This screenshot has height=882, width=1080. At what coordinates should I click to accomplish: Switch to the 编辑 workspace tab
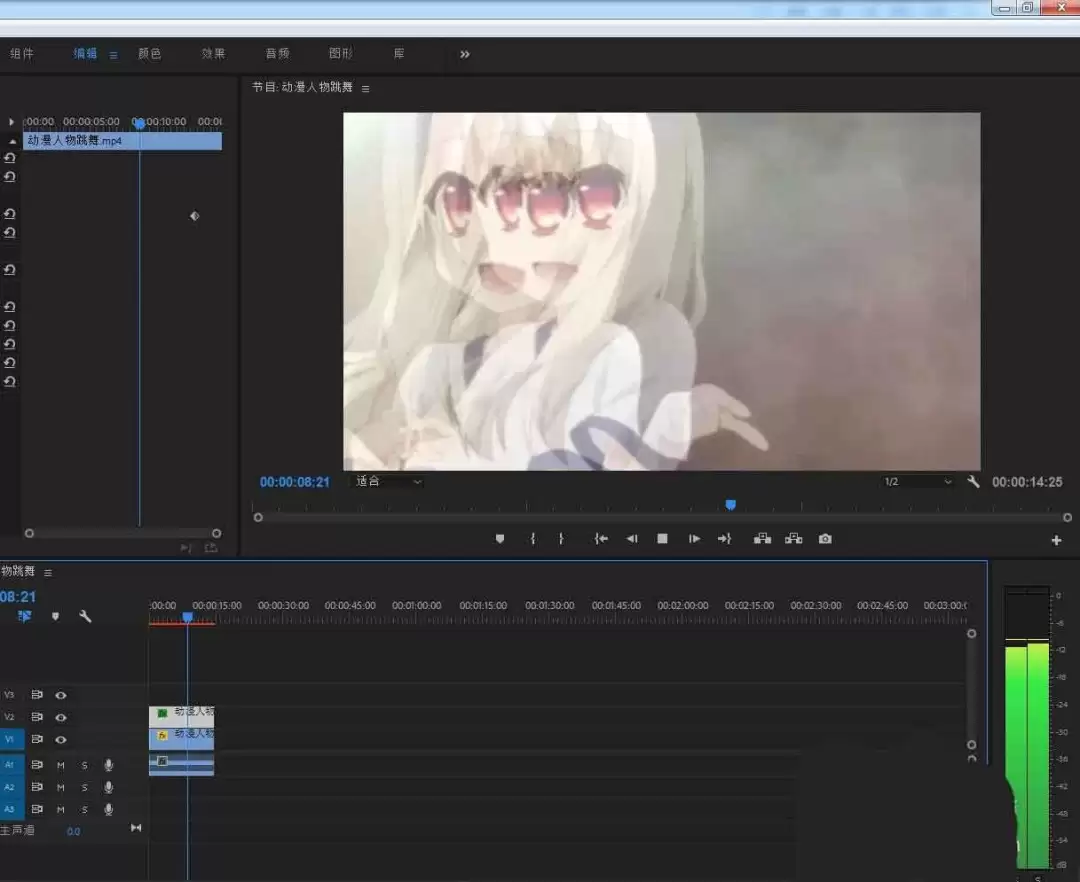click(85, 54)
